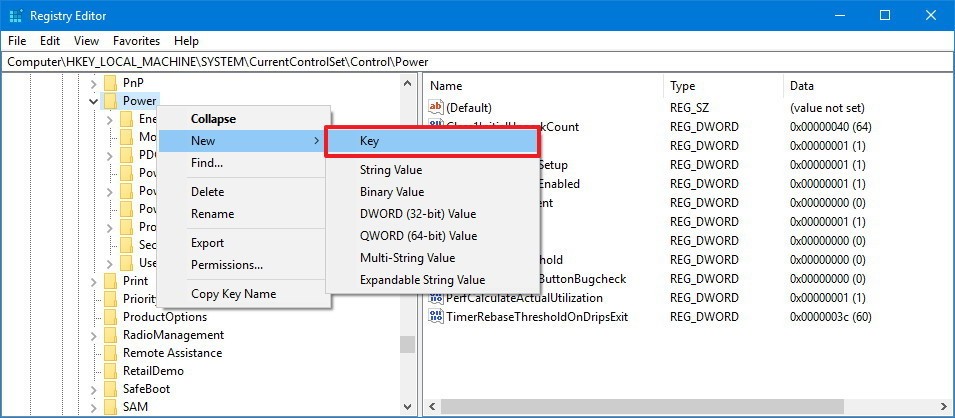Click the Power folder icon
The width and height of the screenshot is (955, 418).
(110, 101)
